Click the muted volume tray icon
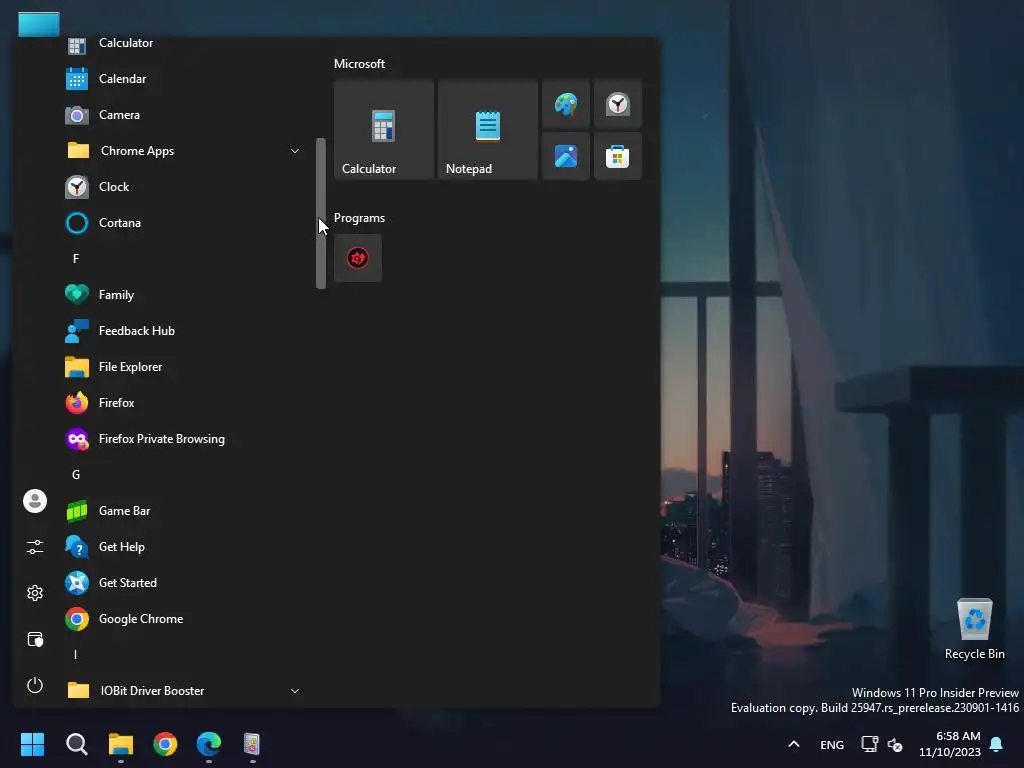 (x=895, y=745)
